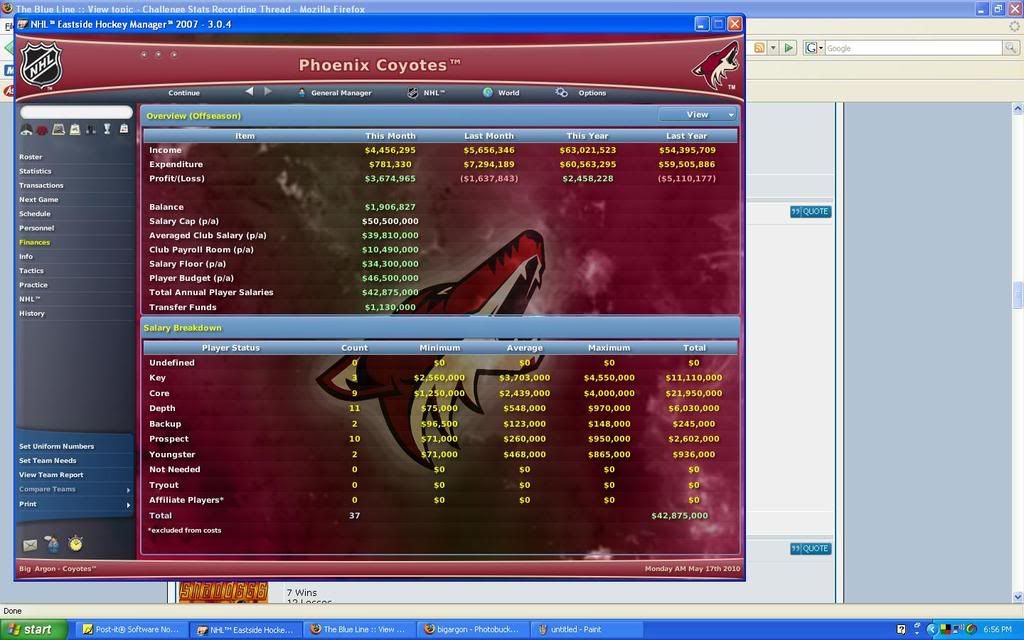
Task: Click Set Uniform Numbers
Action: click(57, 446)
